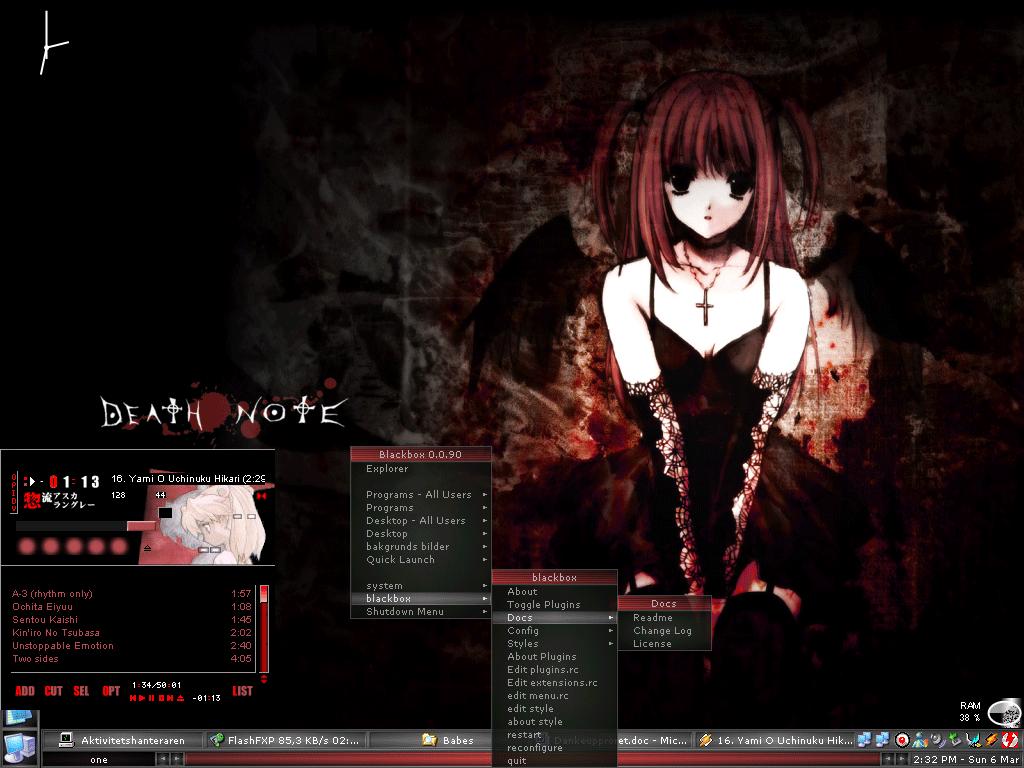Open License from Docs menu
This screenshot has width=1024, height=768.
click(664, 644)
